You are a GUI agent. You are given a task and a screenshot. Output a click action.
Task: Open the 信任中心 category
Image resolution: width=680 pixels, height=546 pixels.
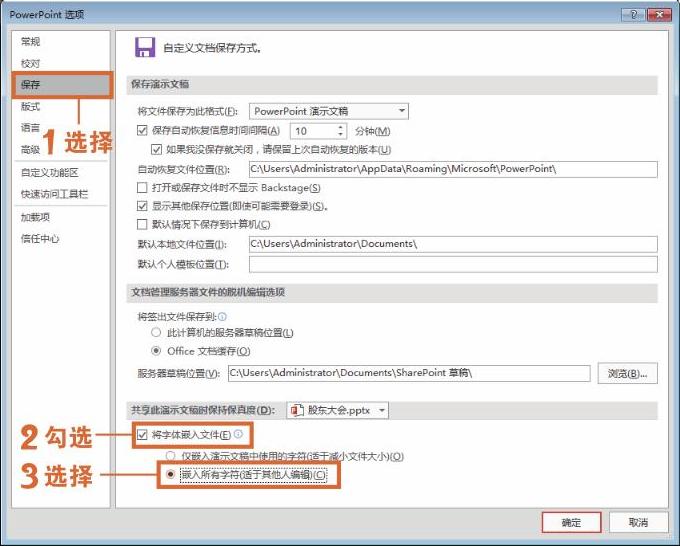click(40, 239)
